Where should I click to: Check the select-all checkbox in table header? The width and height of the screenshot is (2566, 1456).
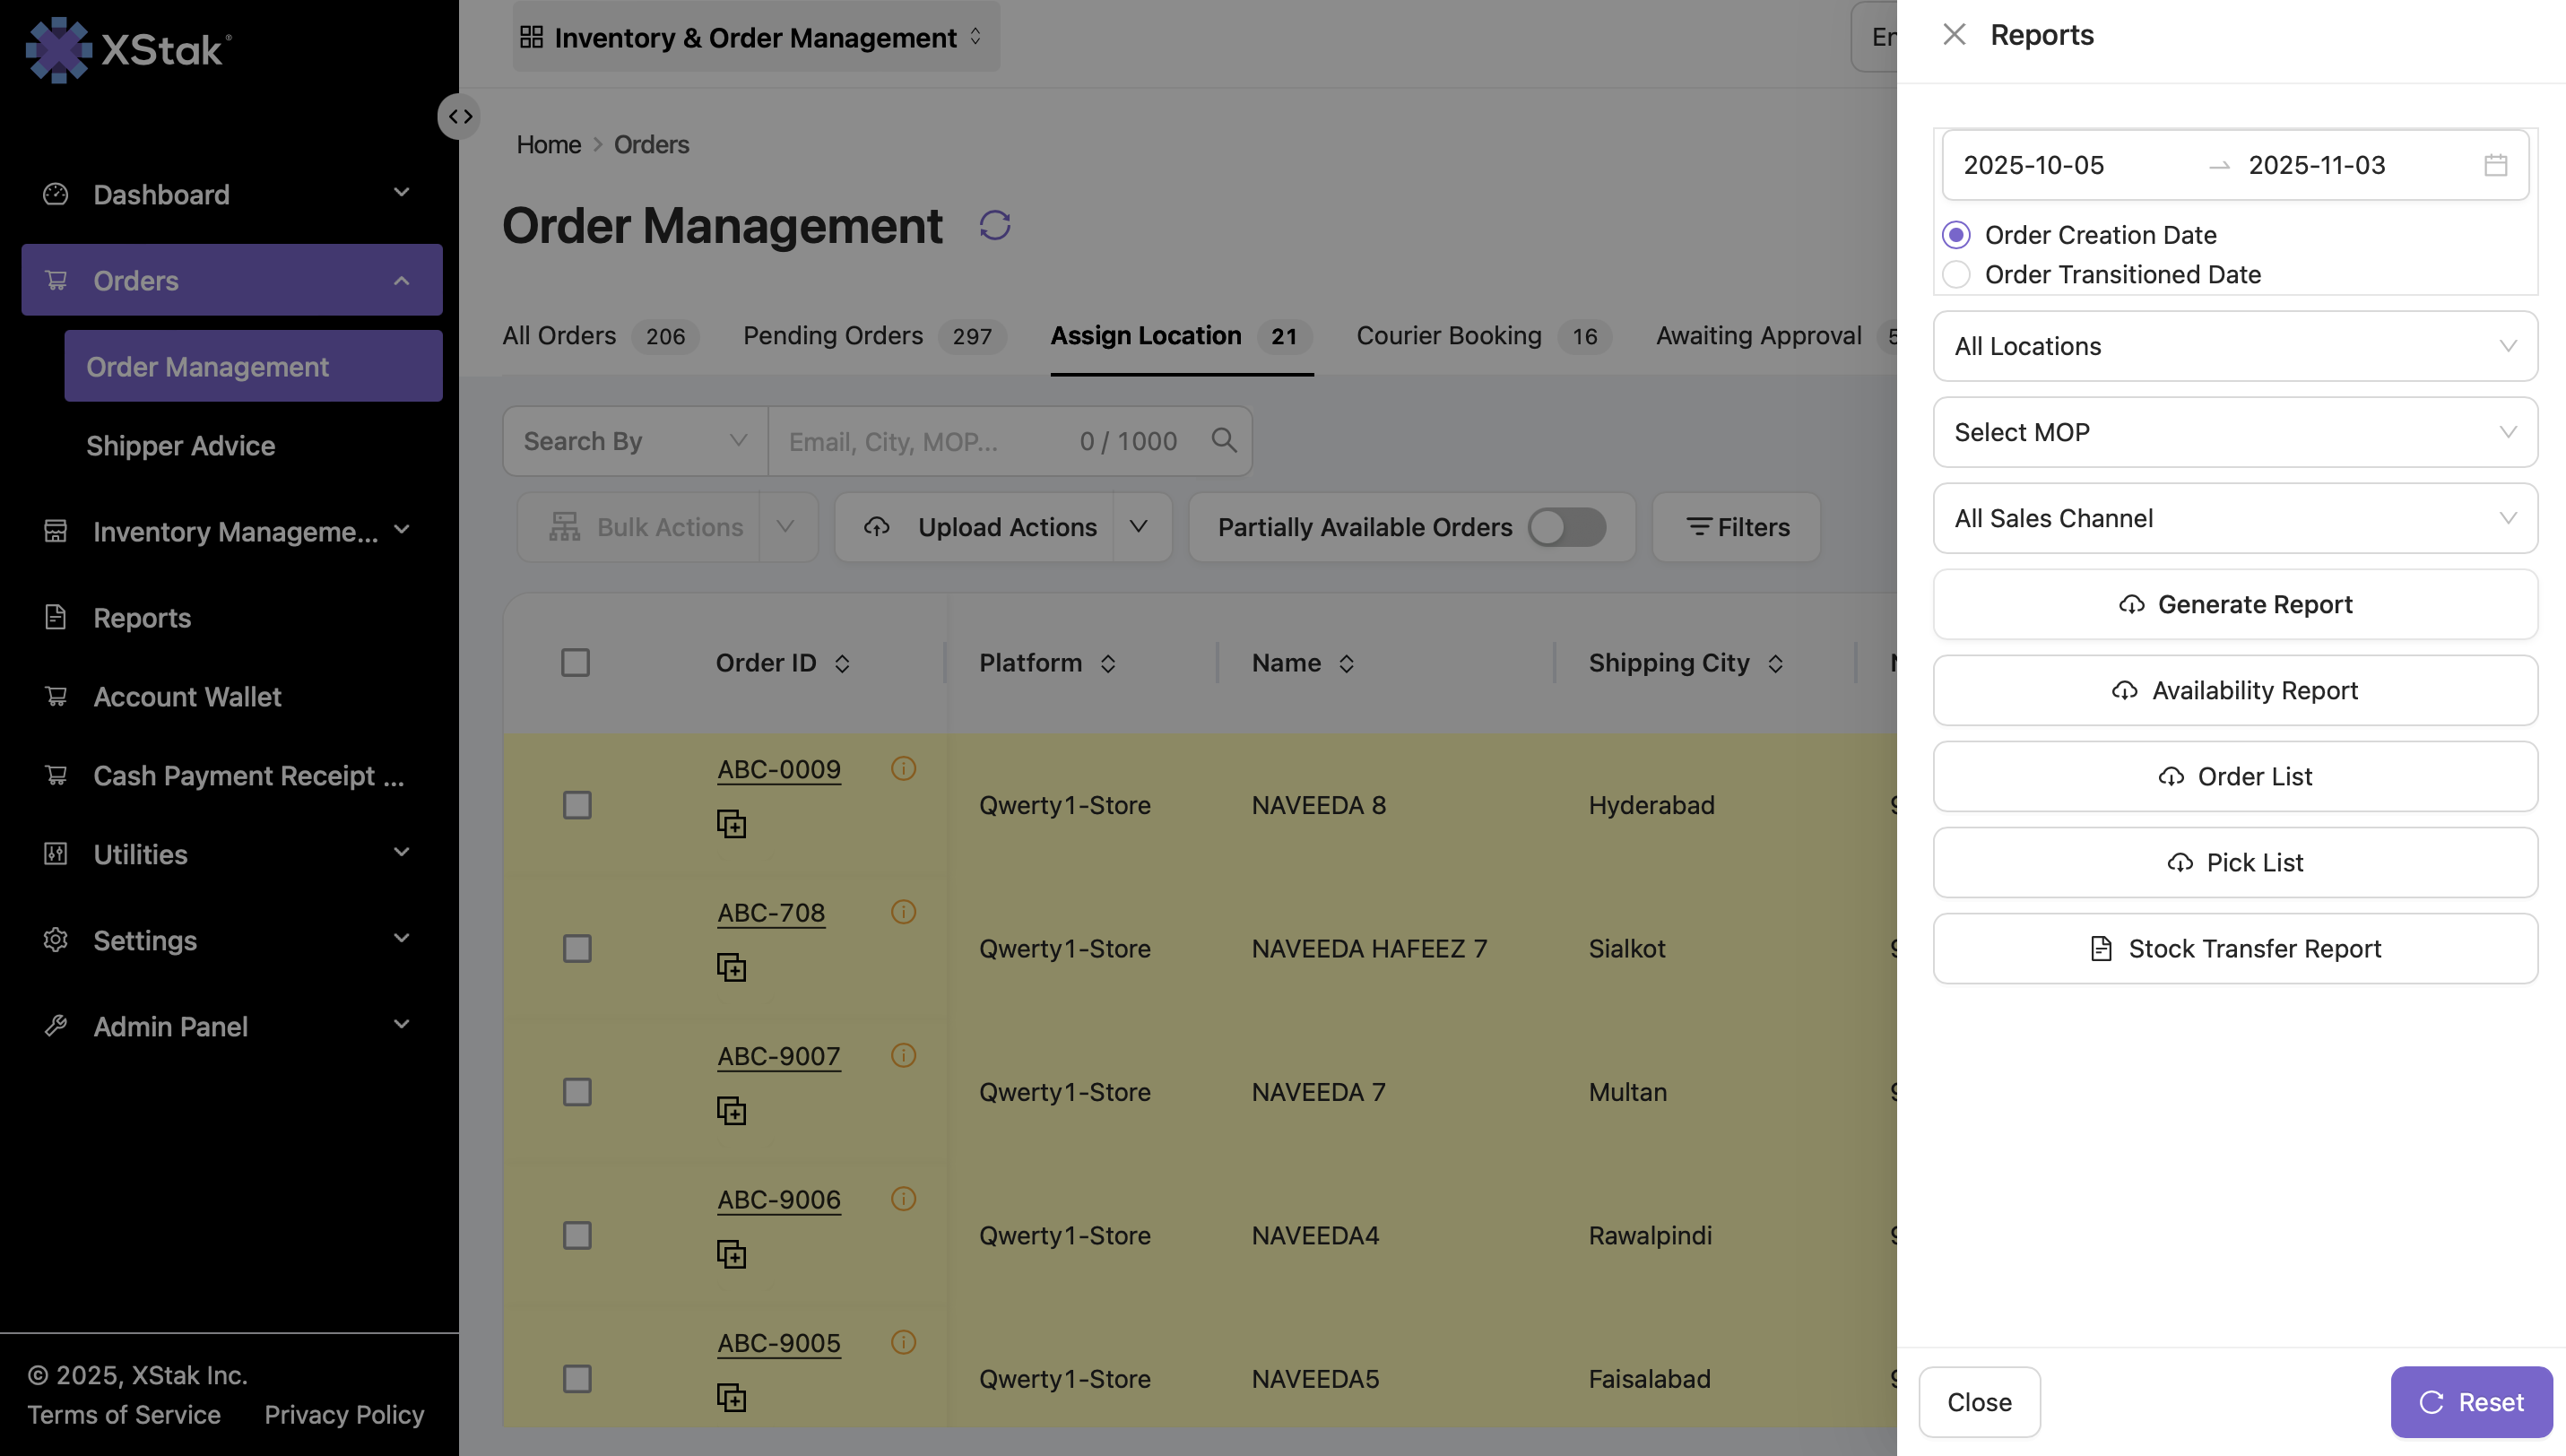point(575,662)
